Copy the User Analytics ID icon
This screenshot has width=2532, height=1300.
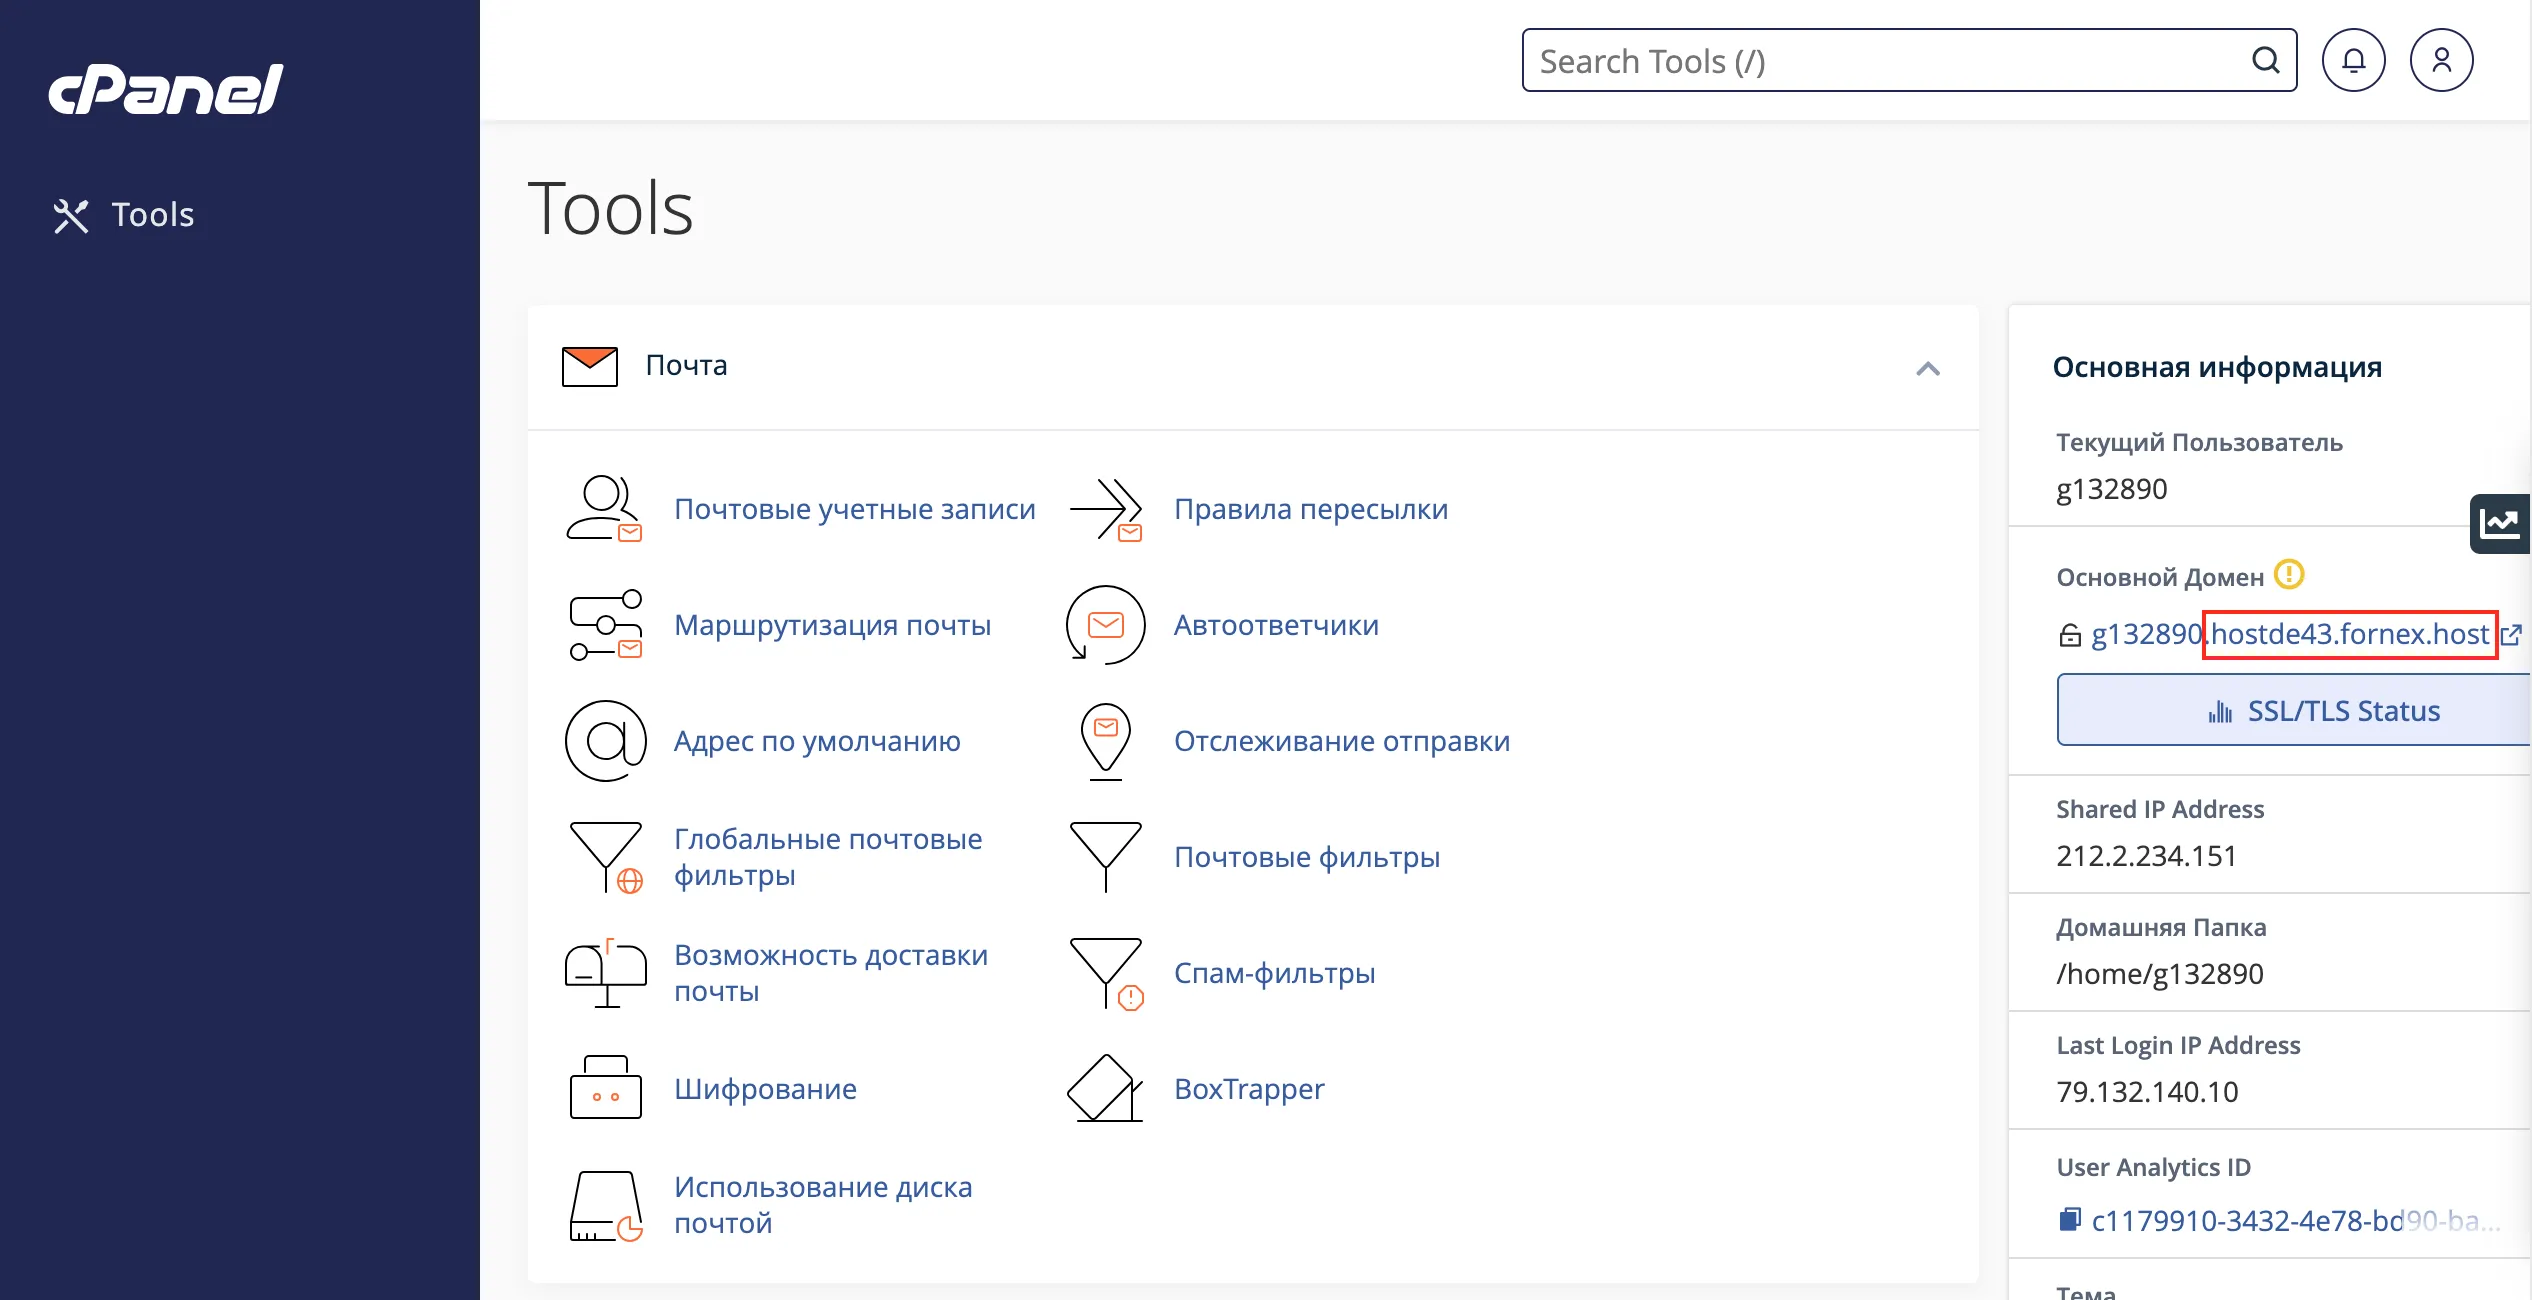coord(2069,1220)
